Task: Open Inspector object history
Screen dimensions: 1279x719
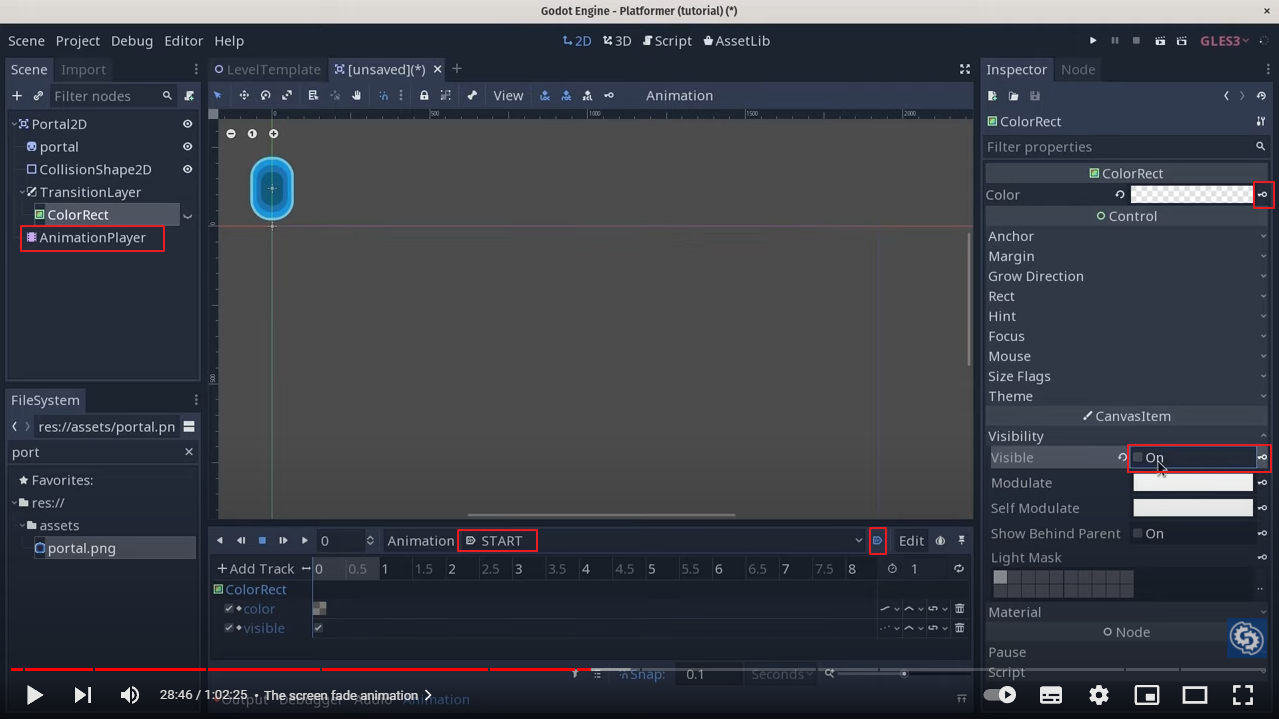Action: click(1262, 96)
